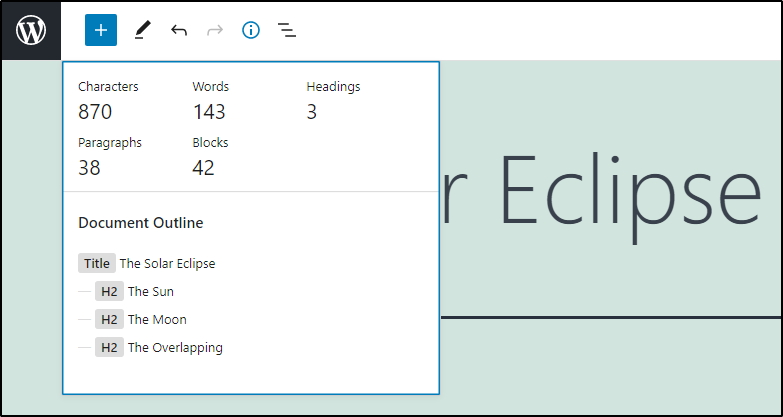Click the Title badge in outline
783x417 pixels.
[x=97, y=263]
